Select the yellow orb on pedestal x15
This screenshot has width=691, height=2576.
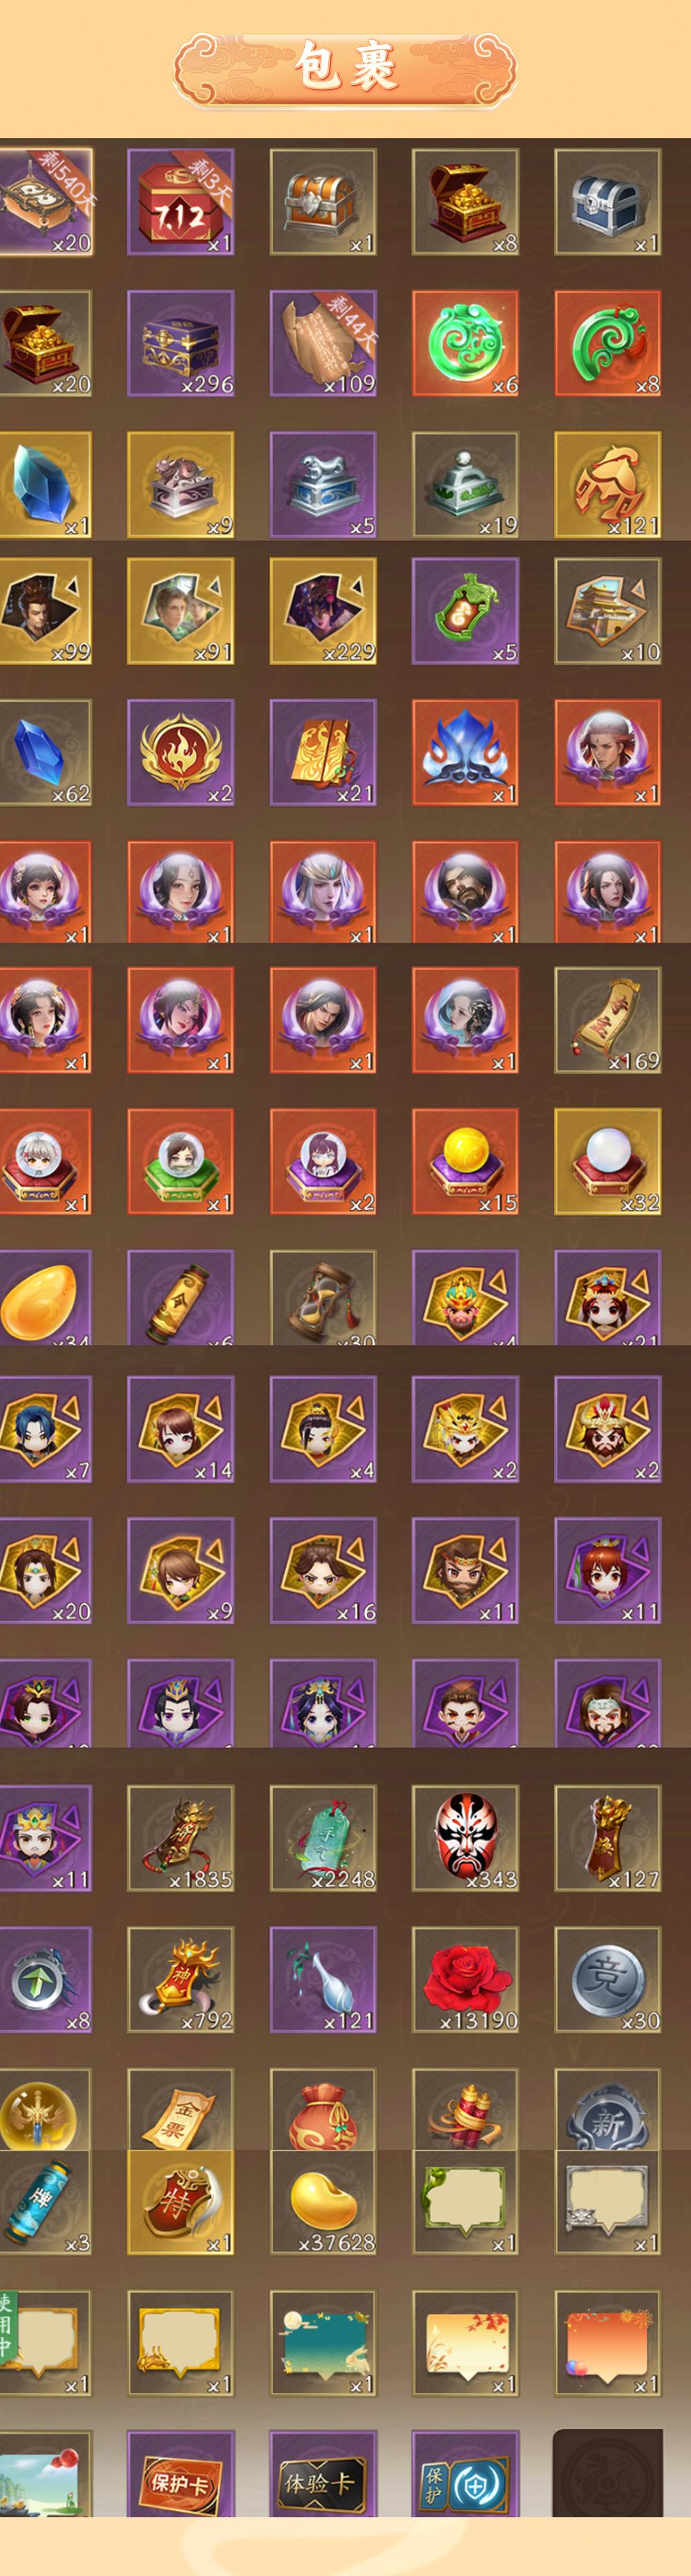coord(466,1161)
